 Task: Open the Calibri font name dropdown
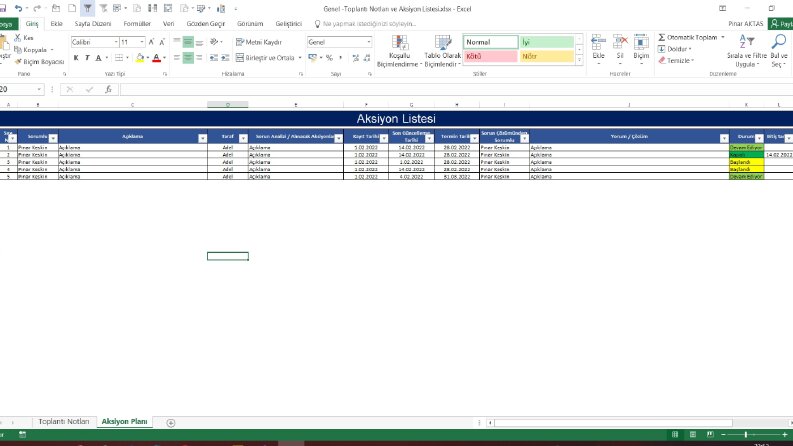[x=116, y=42]
